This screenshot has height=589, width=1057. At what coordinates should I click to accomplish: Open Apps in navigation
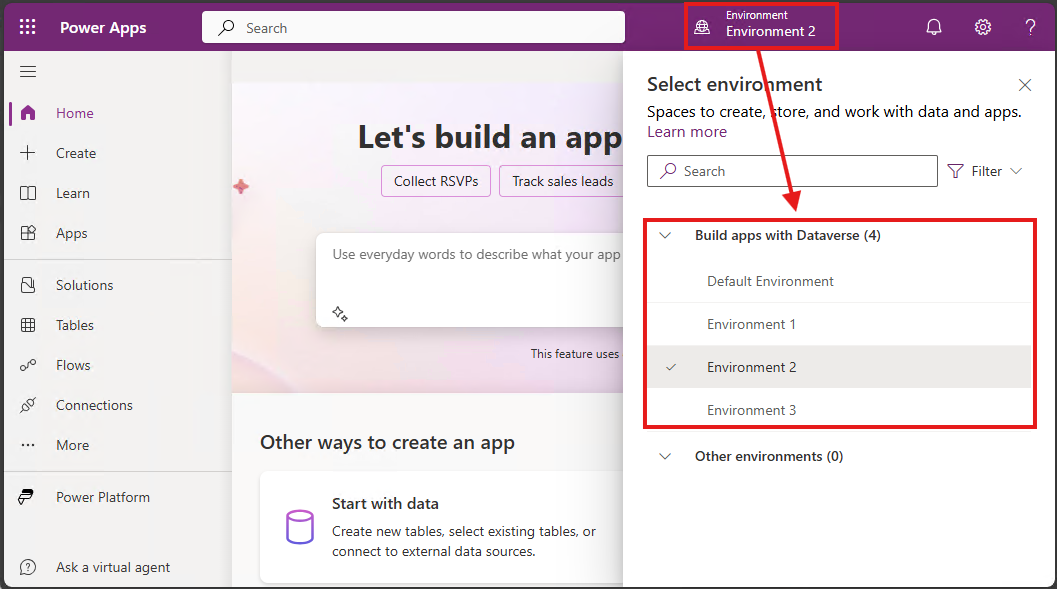click(71, 234)
